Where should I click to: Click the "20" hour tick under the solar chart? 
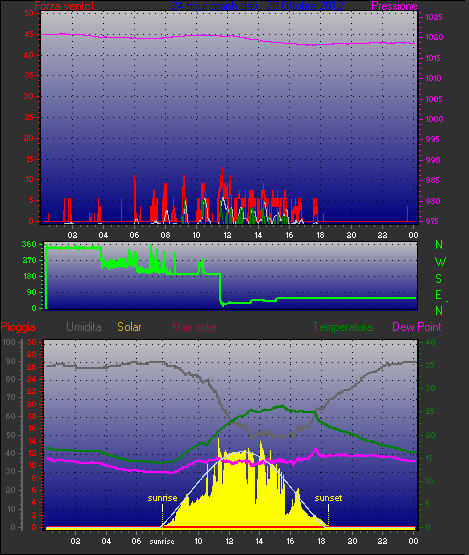pyautogui.click(x=352, y=541)
